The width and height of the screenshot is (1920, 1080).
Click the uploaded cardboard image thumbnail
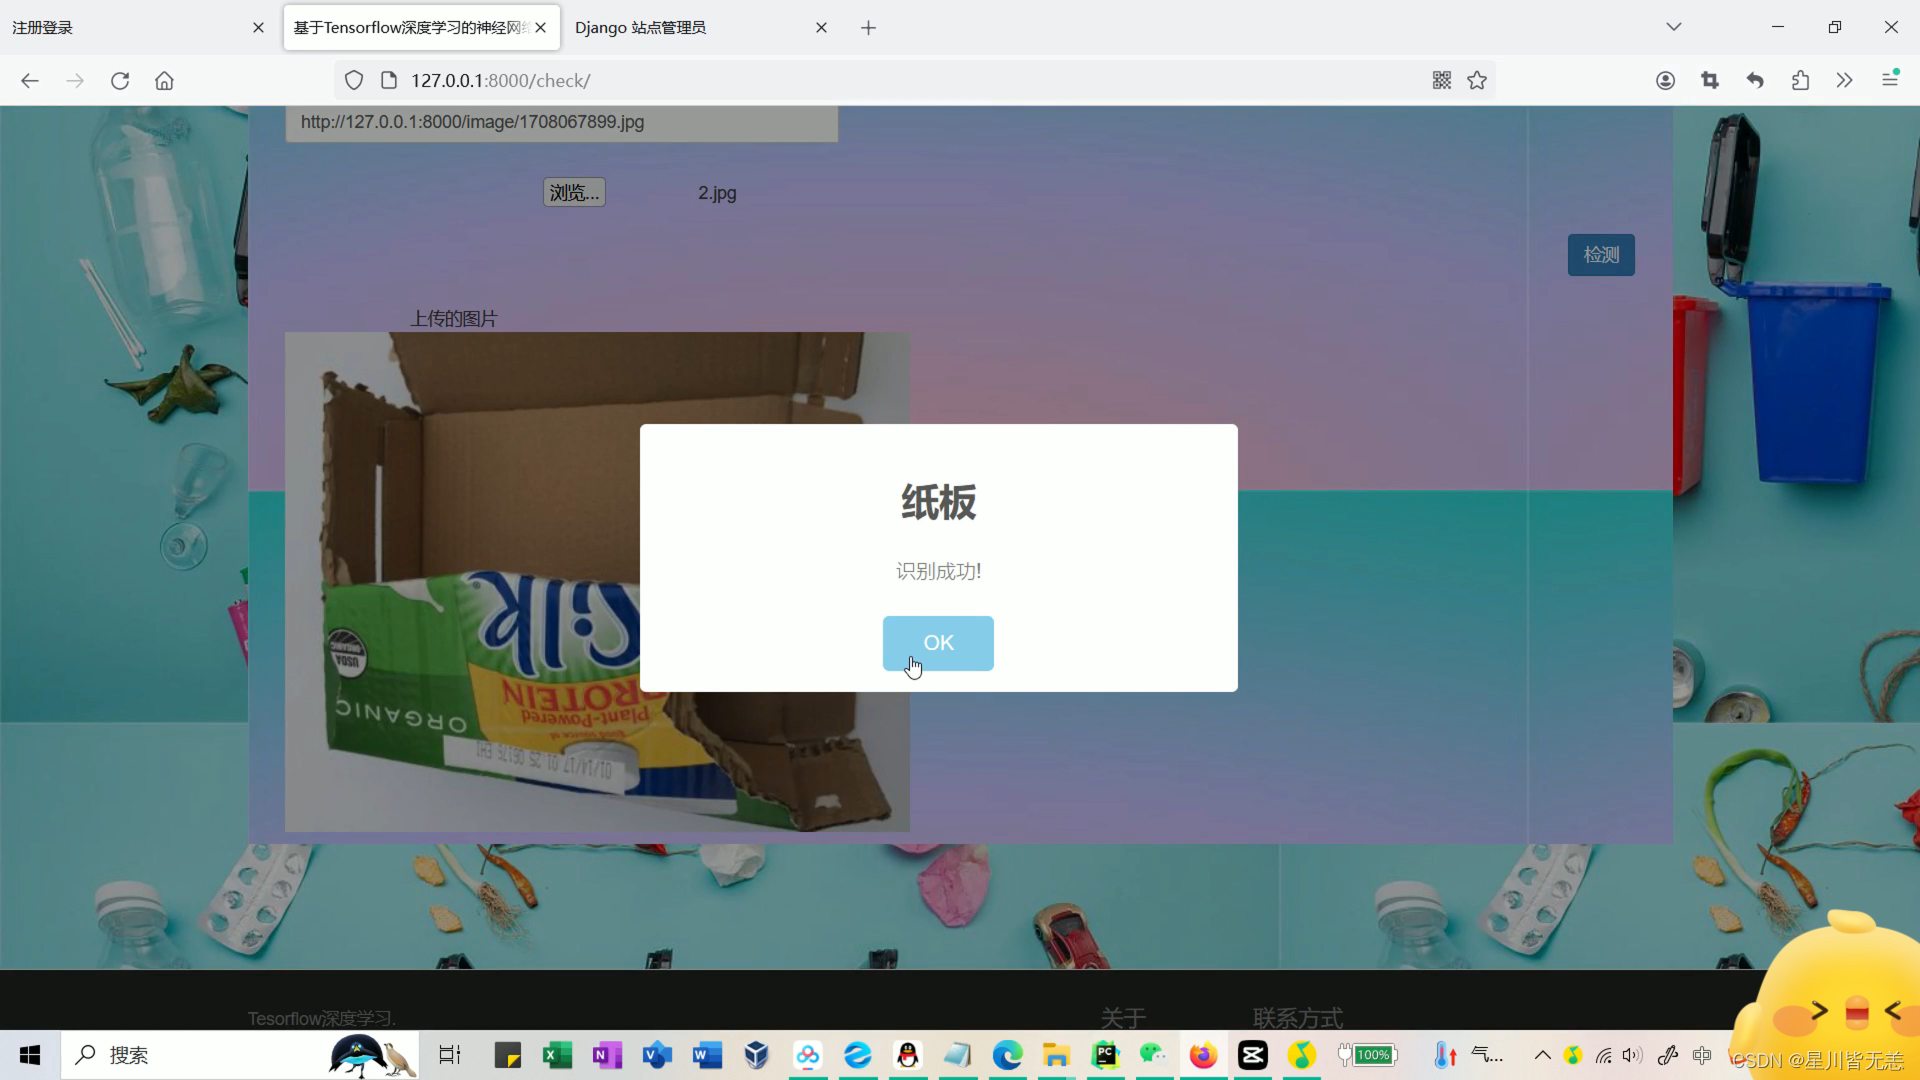coord(460,580)
